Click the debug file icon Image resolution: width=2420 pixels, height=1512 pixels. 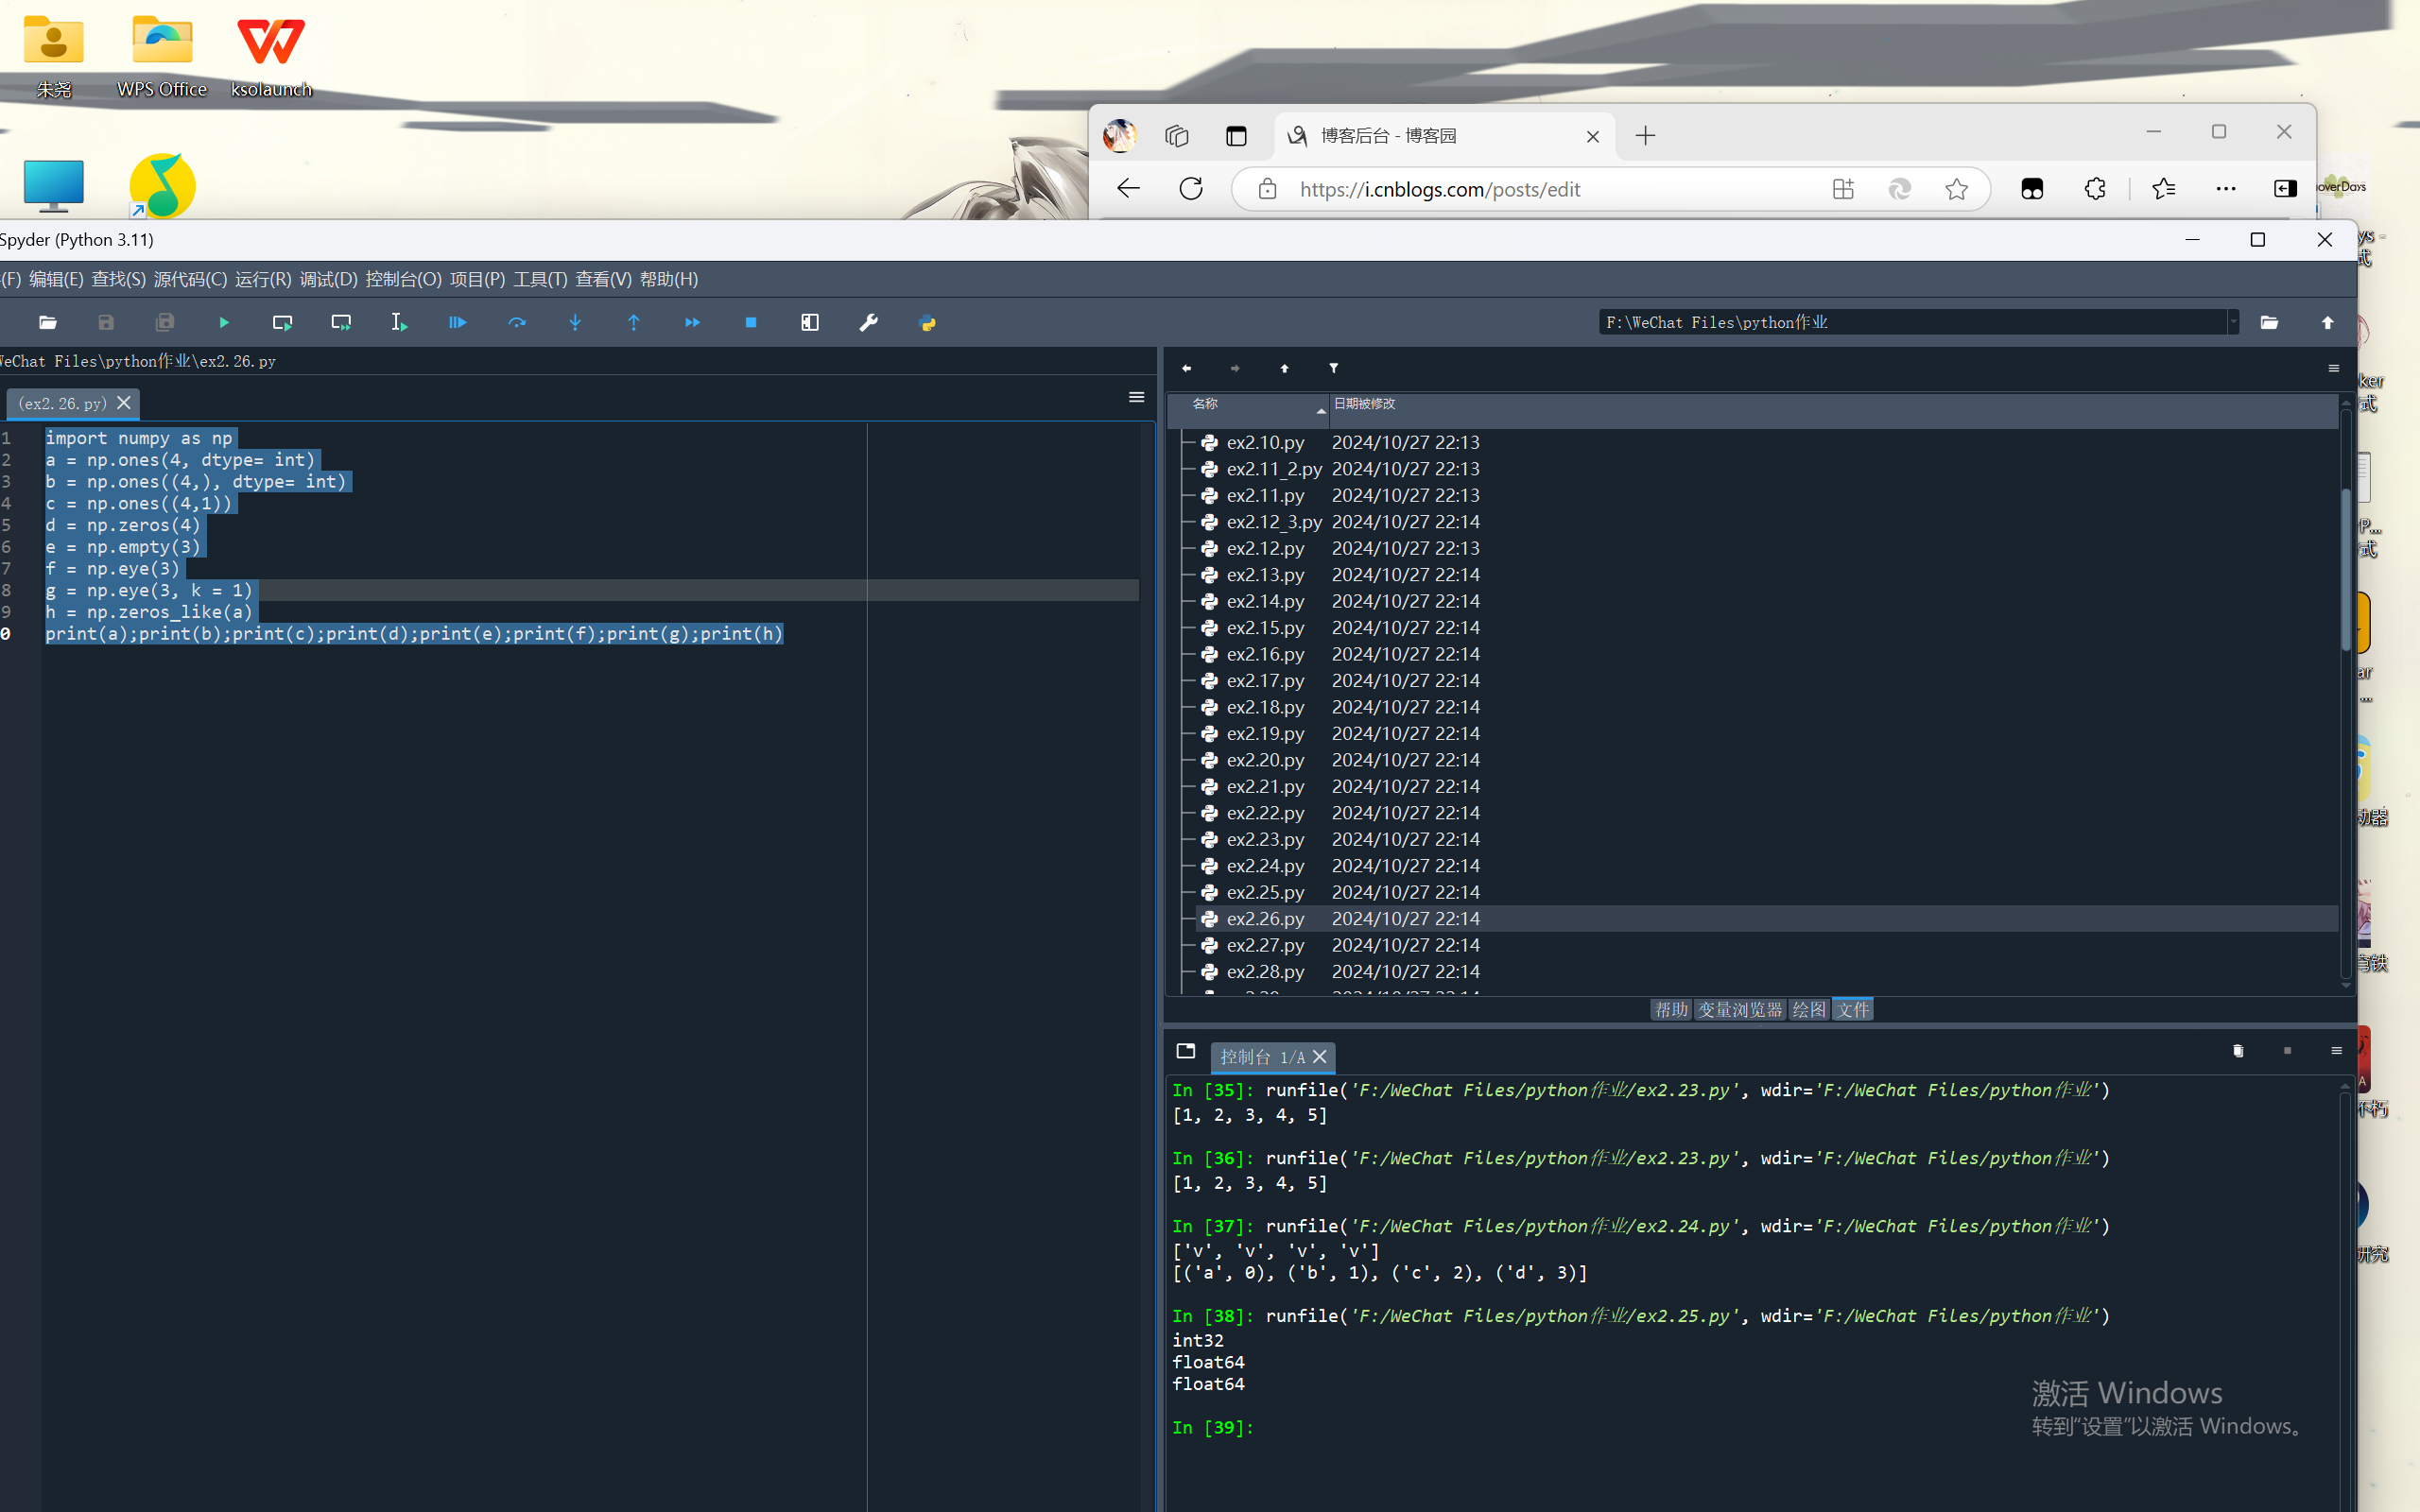point(458,322)
